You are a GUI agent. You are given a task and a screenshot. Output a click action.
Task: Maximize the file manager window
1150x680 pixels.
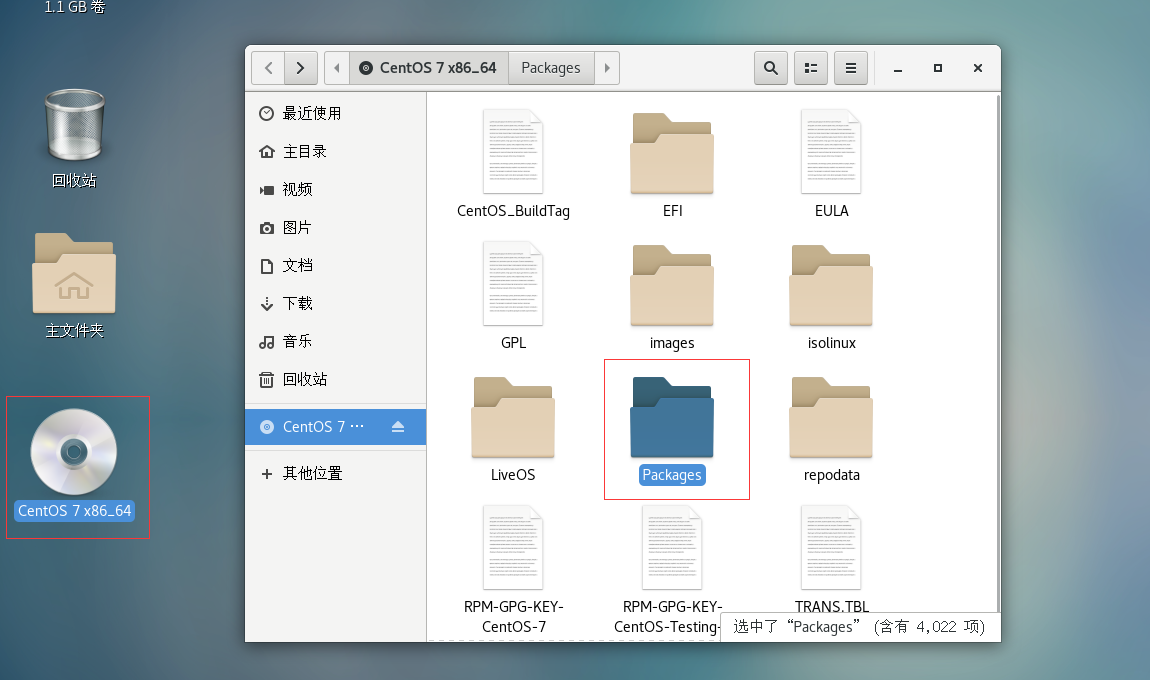point(937,68)
